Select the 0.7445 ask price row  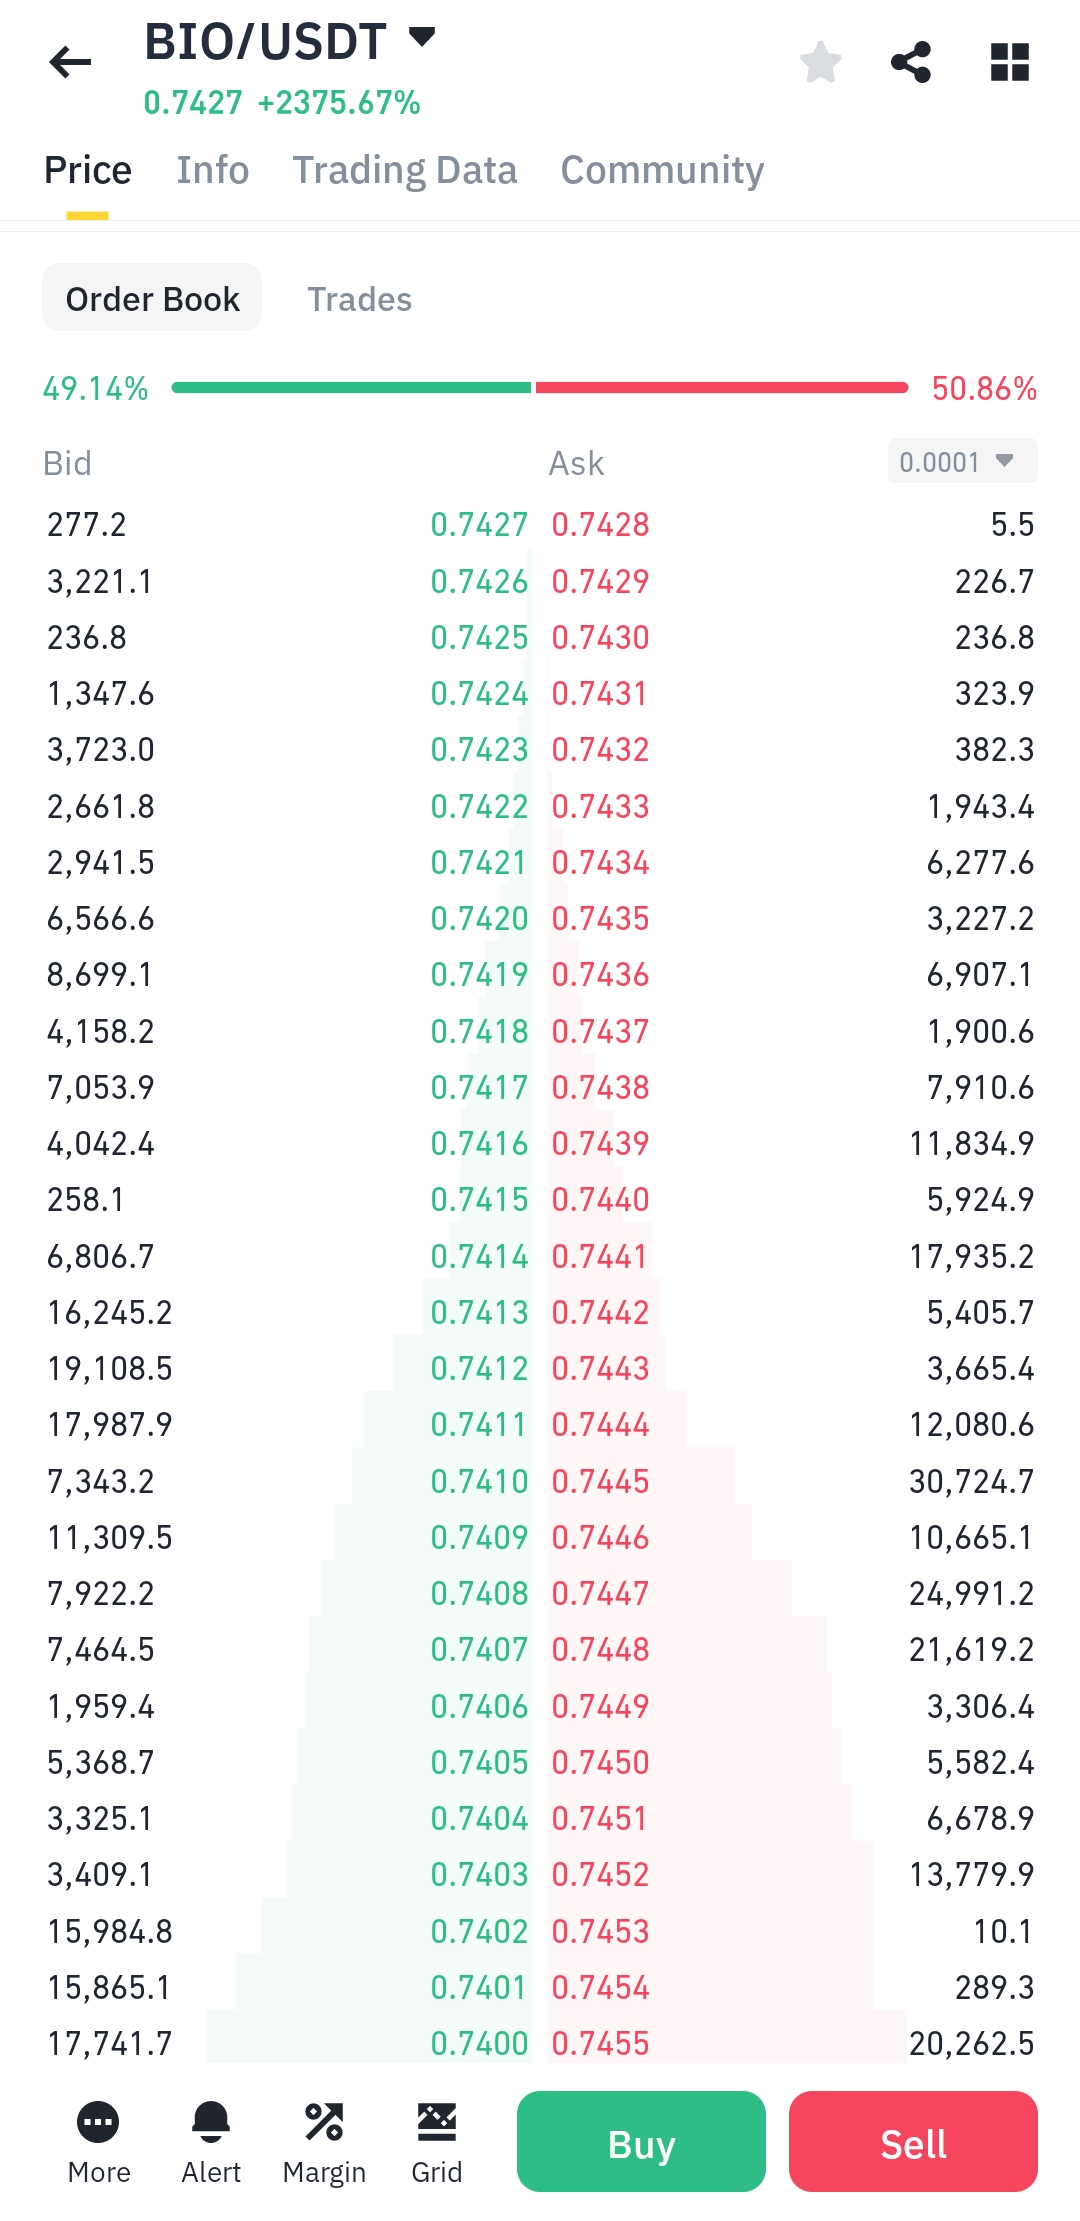point(793,1481)
